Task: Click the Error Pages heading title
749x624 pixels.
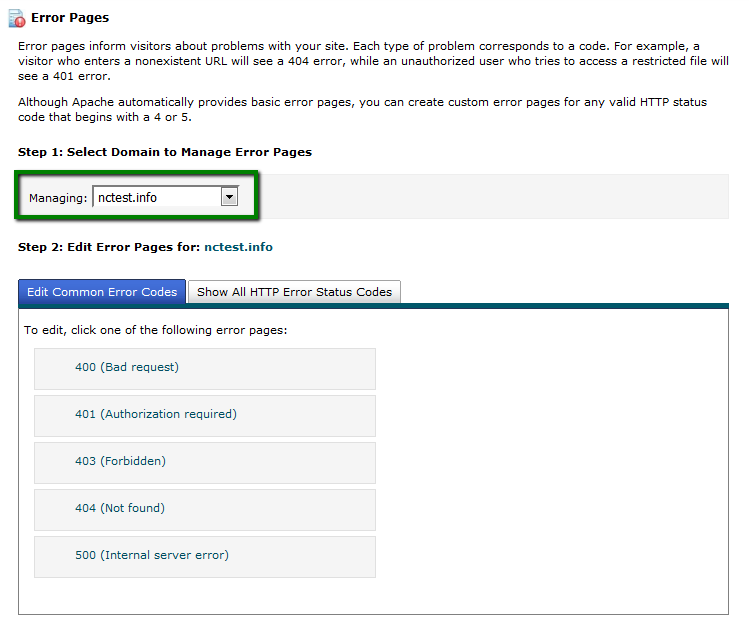Action: pyautogui.click(x=70, y=18)
